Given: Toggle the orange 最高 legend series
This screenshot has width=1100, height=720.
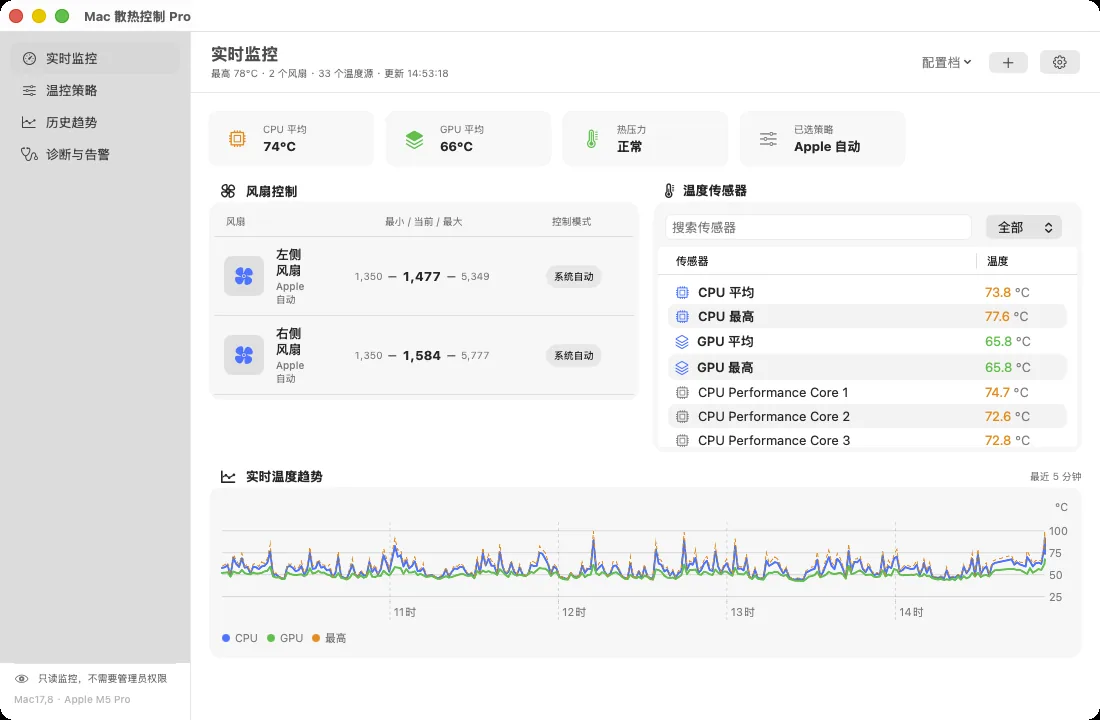Looking at the screenshot, I should coord(329,638).
